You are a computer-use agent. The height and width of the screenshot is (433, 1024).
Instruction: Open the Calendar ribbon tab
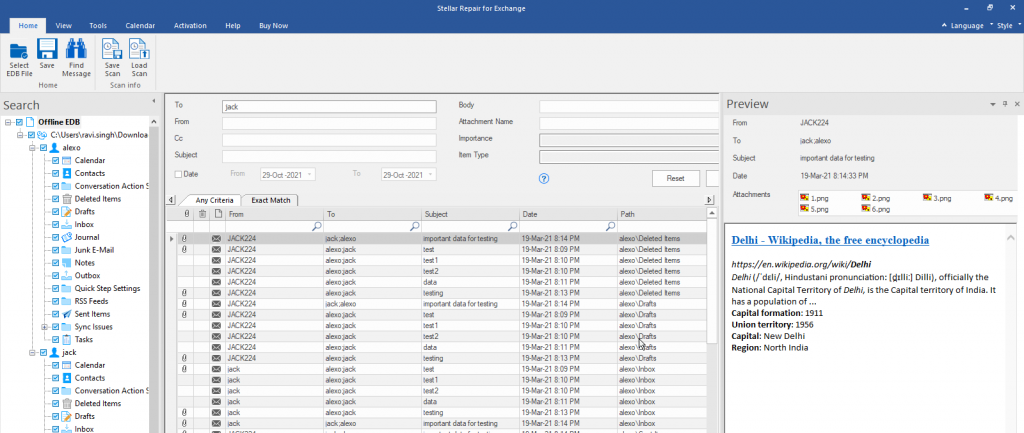pos(140,25)
